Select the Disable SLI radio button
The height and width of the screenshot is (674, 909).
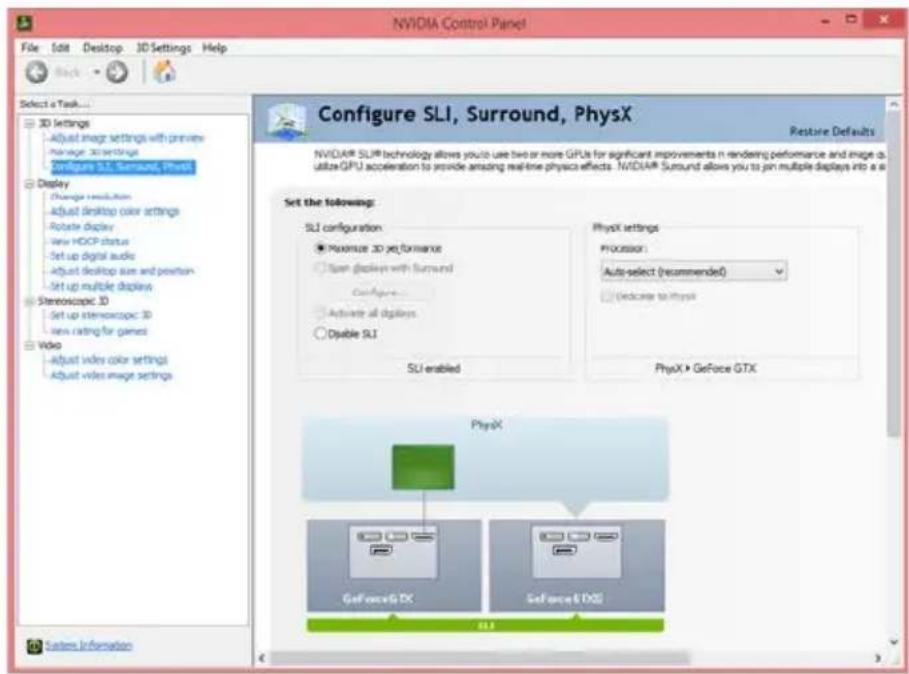click(319, 333)
